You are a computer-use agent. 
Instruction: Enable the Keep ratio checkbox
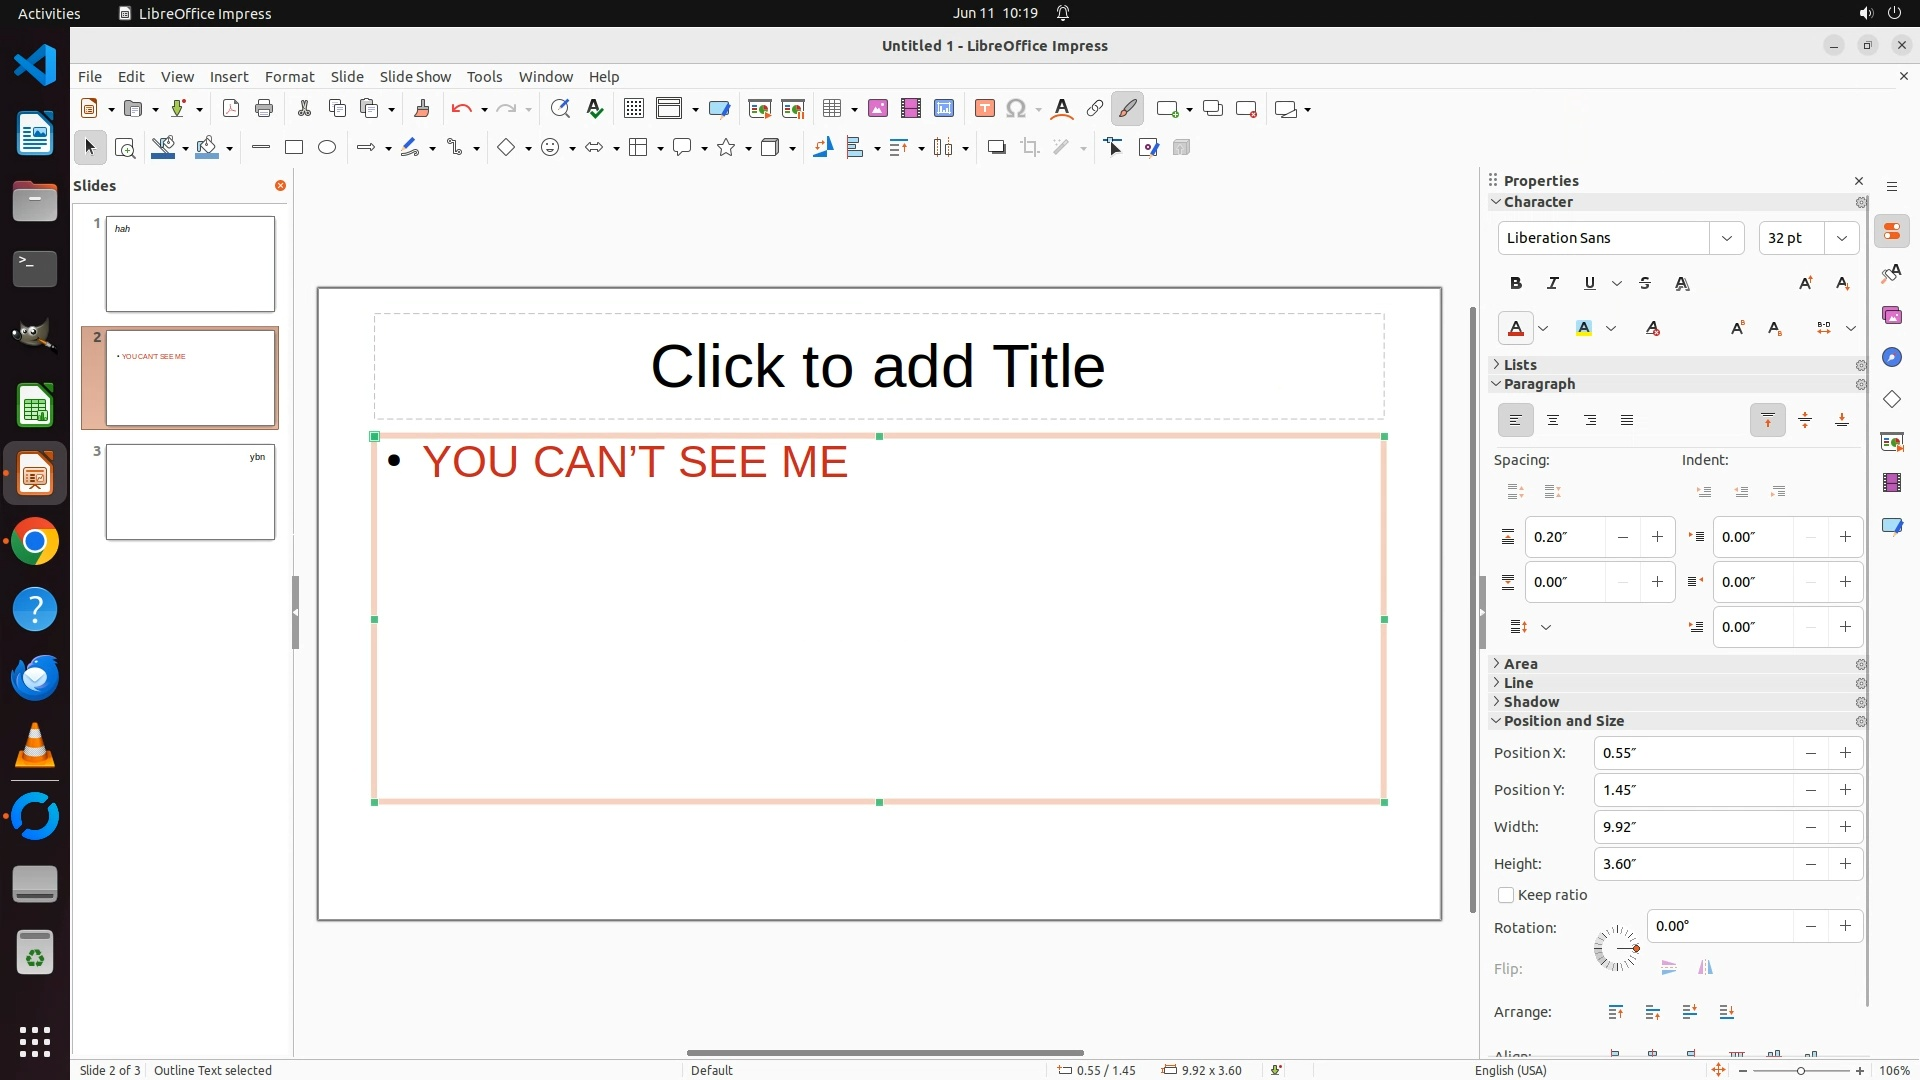(x=1506, y=895)
